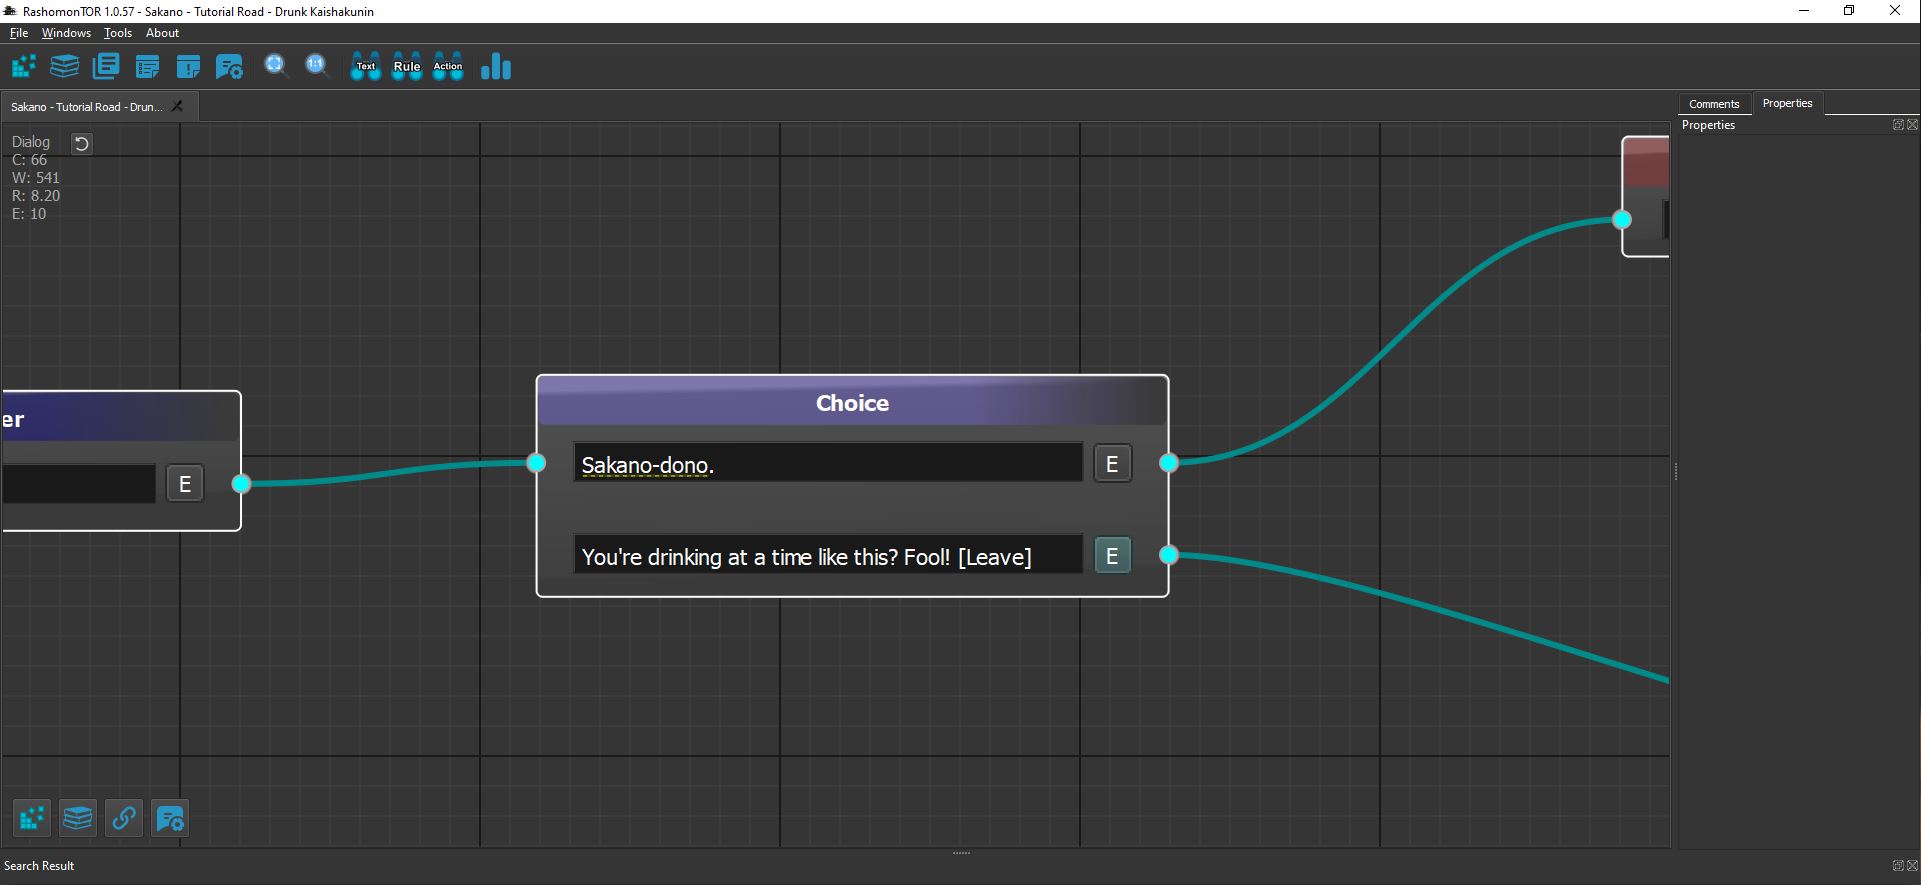Click the E button on the left node
The image size is (1921, 885).
(185, 484)
